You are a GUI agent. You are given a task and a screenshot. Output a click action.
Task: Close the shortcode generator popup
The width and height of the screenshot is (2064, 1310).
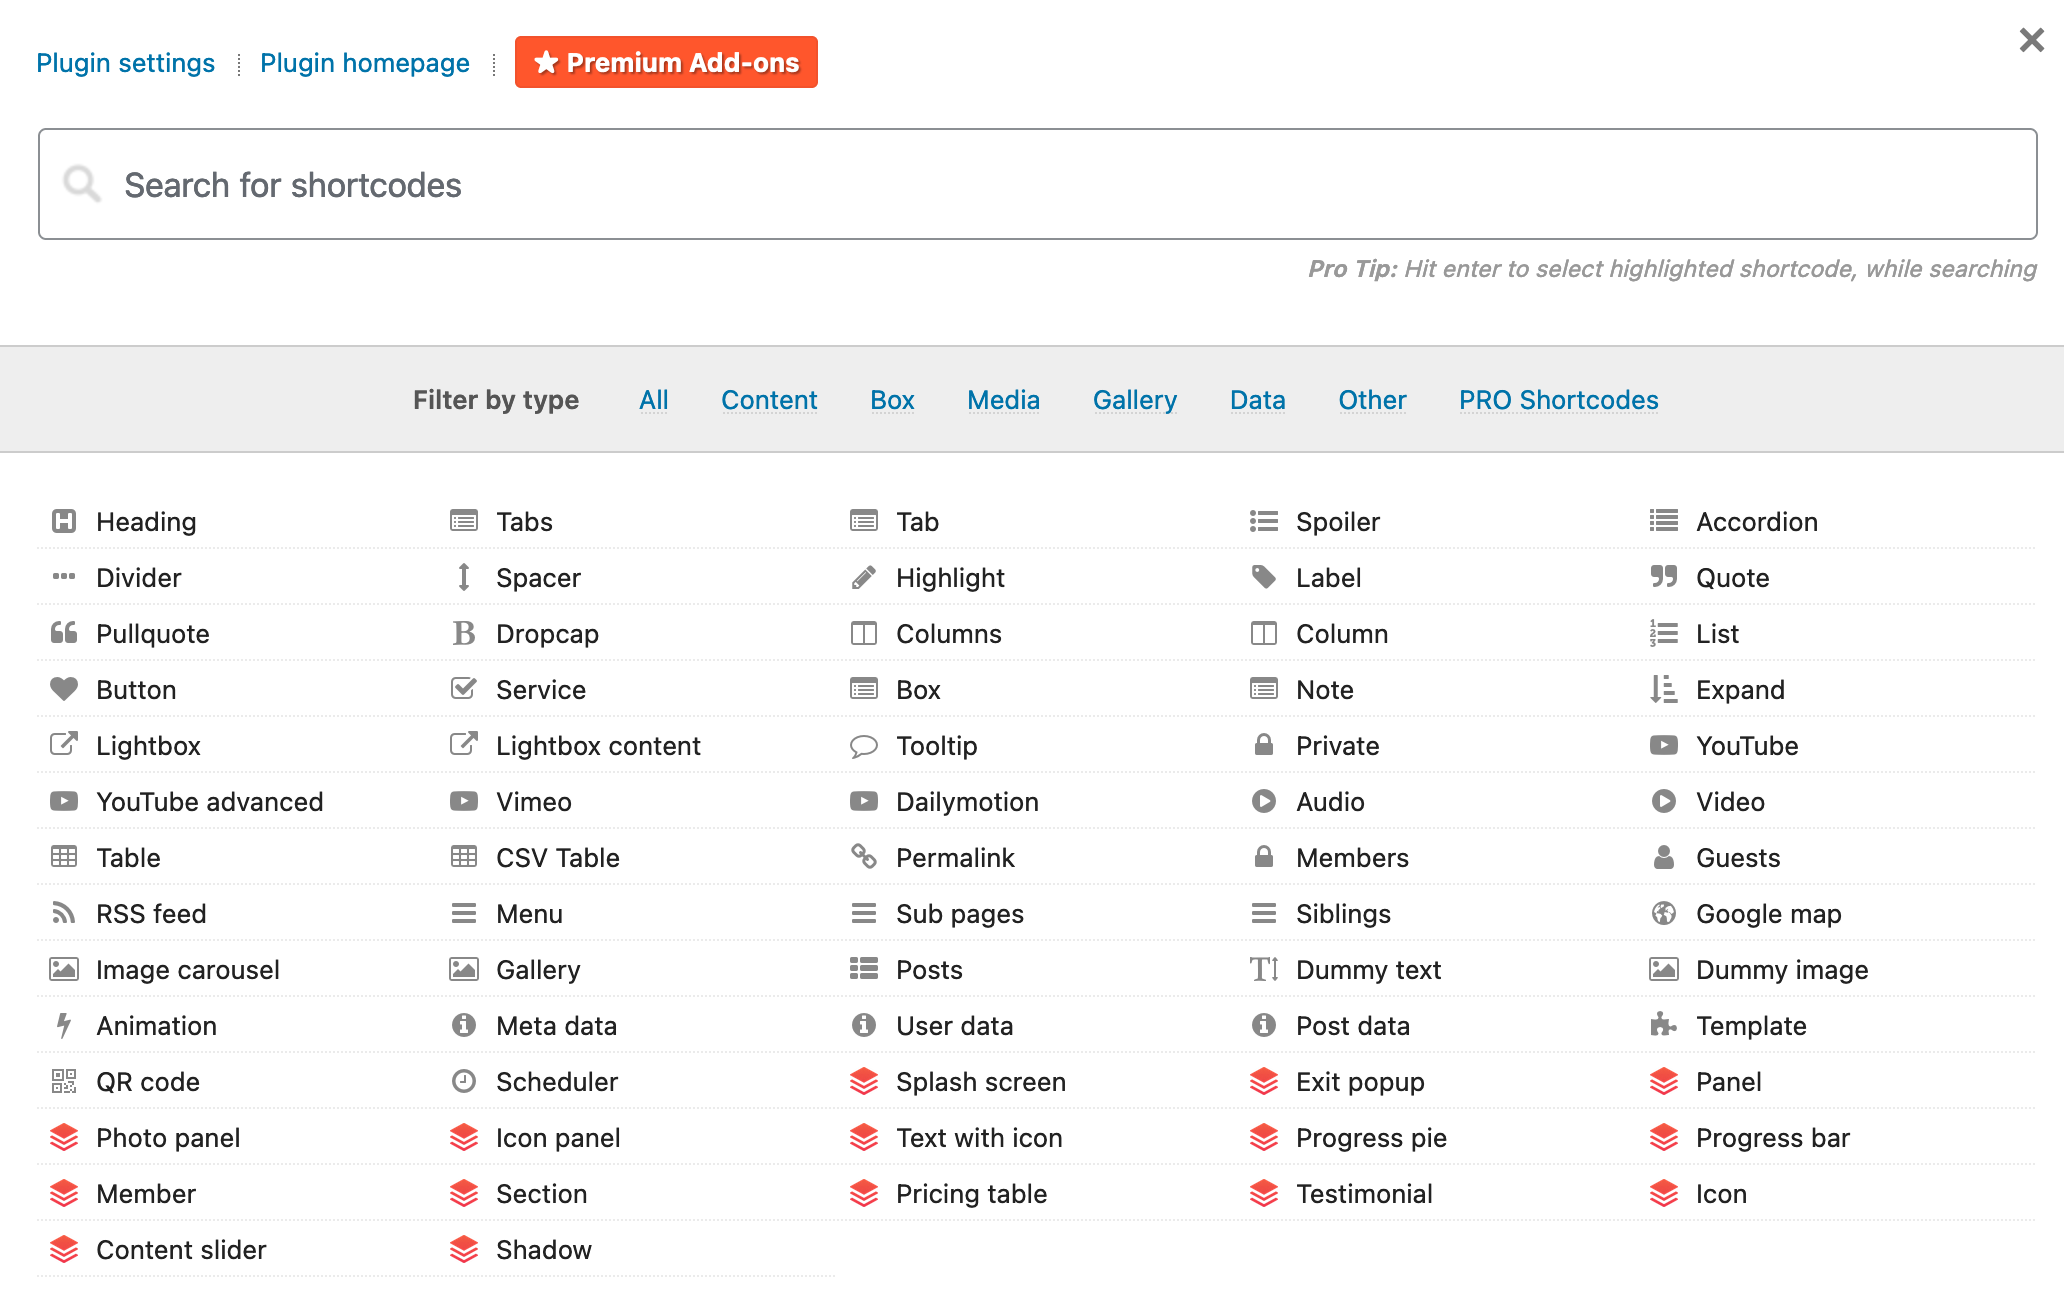(2031, 40)
